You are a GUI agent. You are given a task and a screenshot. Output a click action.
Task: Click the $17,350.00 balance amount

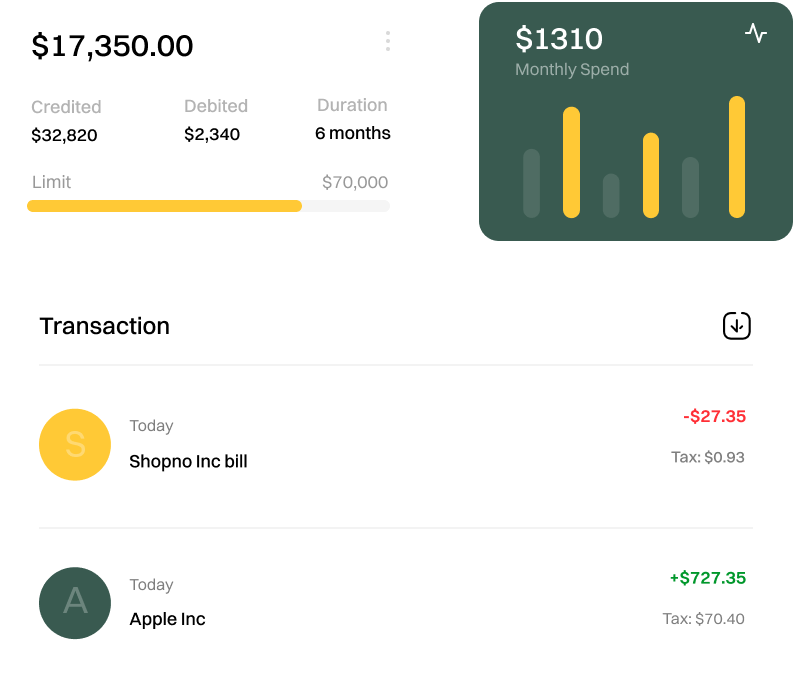click(112, 46)
